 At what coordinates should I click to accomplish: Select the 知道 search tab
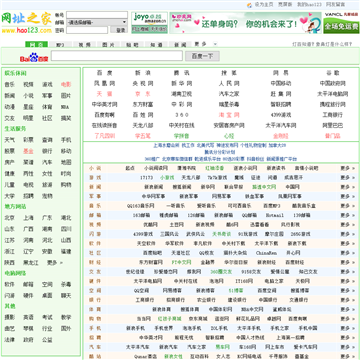[x=156, y=45]
